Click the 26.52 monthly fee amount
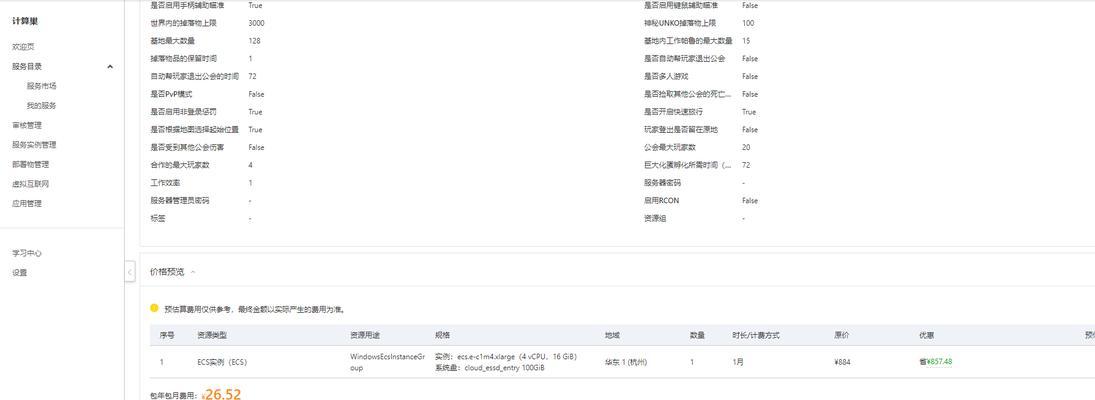Screen dimensions: 1095x400 click(223, 394)
